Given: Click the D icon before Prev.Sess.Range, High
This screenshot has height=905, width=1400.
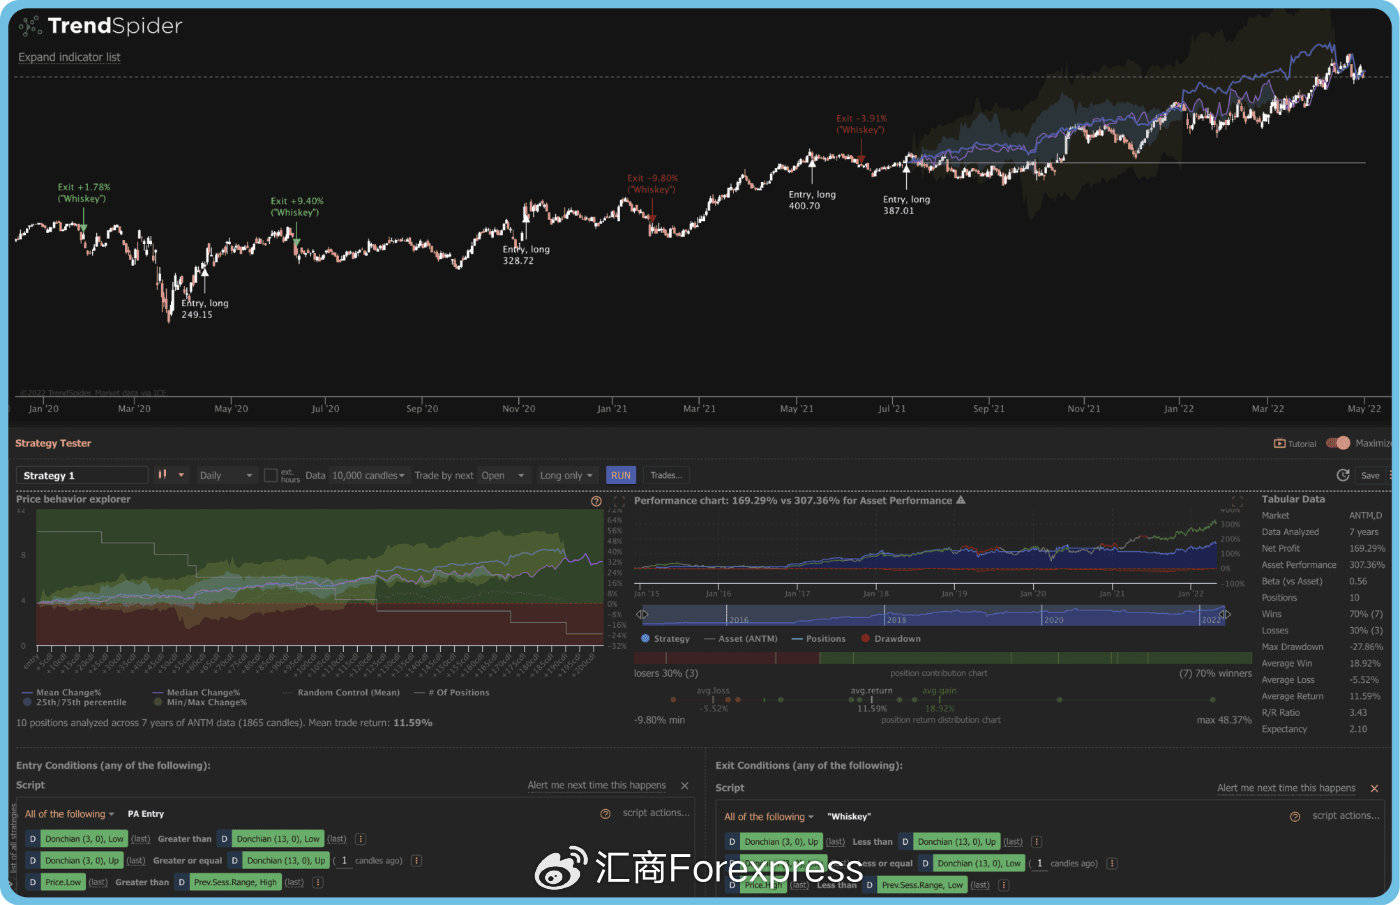Looking at the screenshot, I should pyautogui.click(x=182, y=882).
